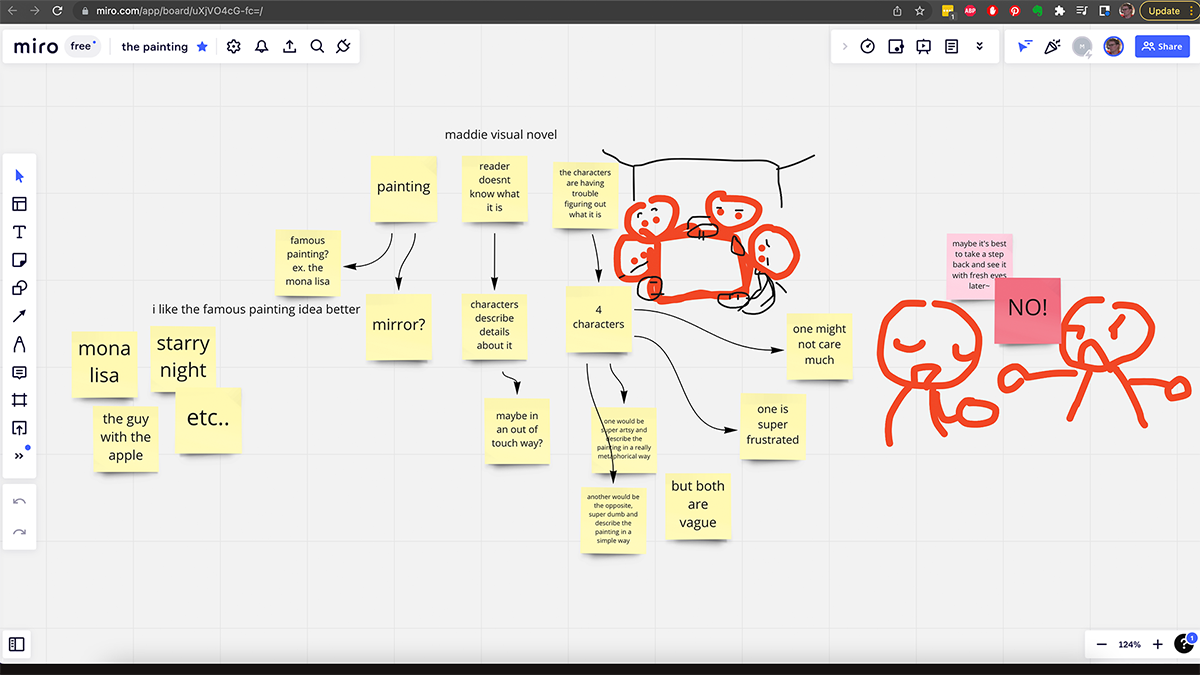
Task: Select the Shapes tool
Action: coord(19,288)
